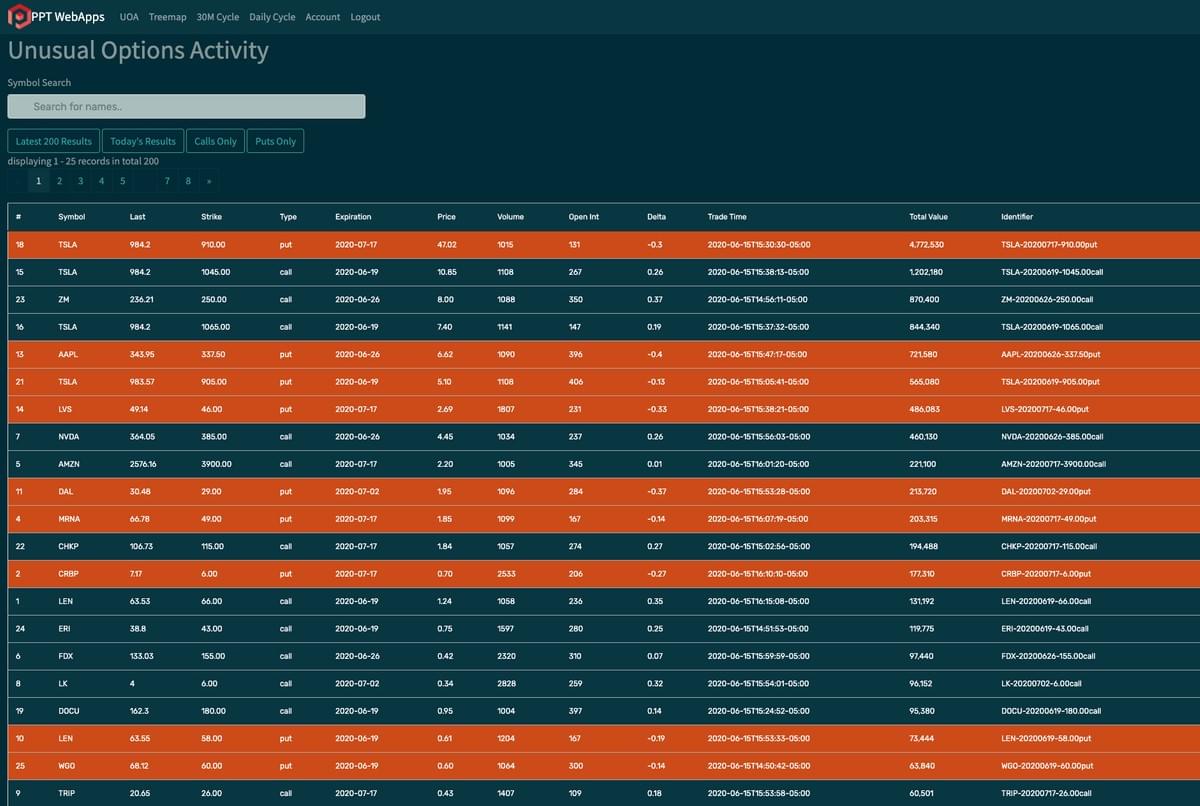Select the FDX symbol cell
Image resolution: width=1200 pixels, height=806 pixels.
point(66,656)
